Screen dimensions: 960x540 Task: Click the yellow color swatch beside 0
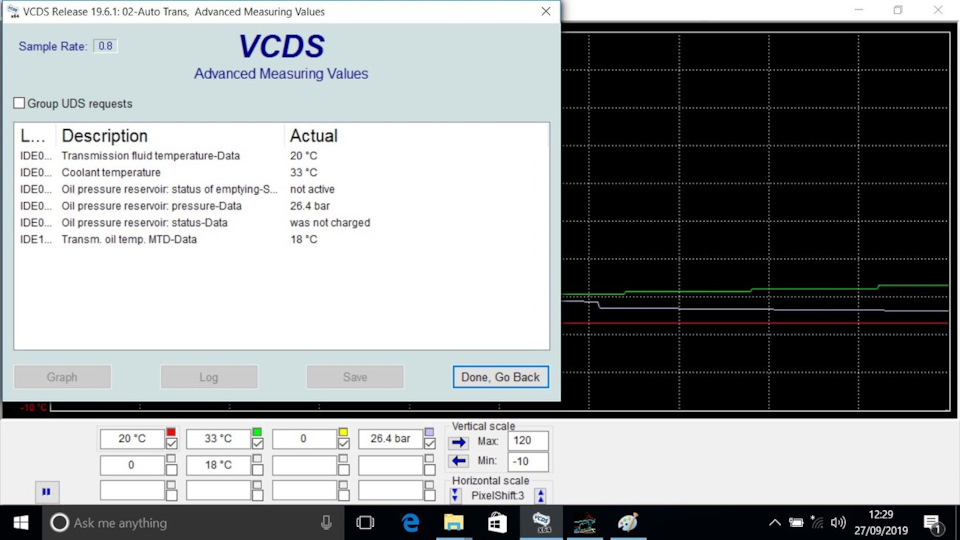click(343, 432)
